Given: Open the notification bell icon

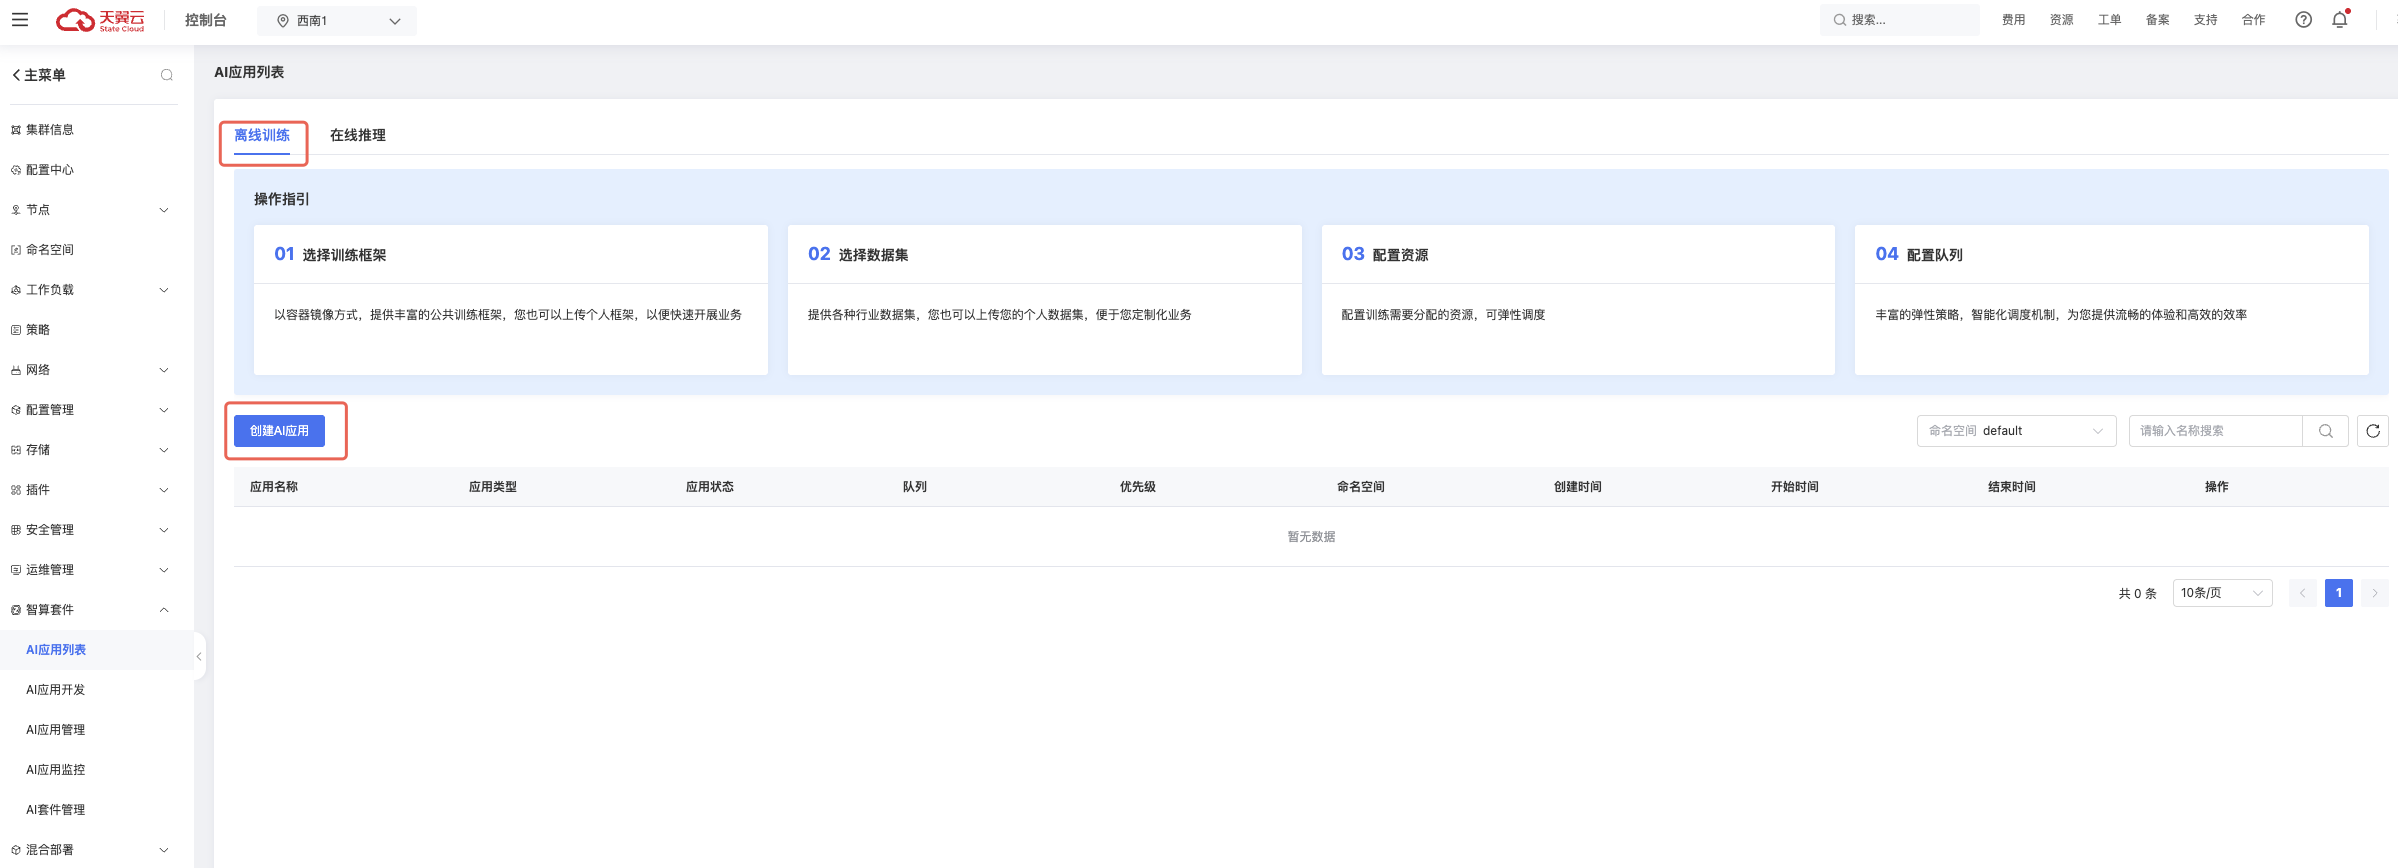Looking at the screenshot, I should (x=2340, y=20).
